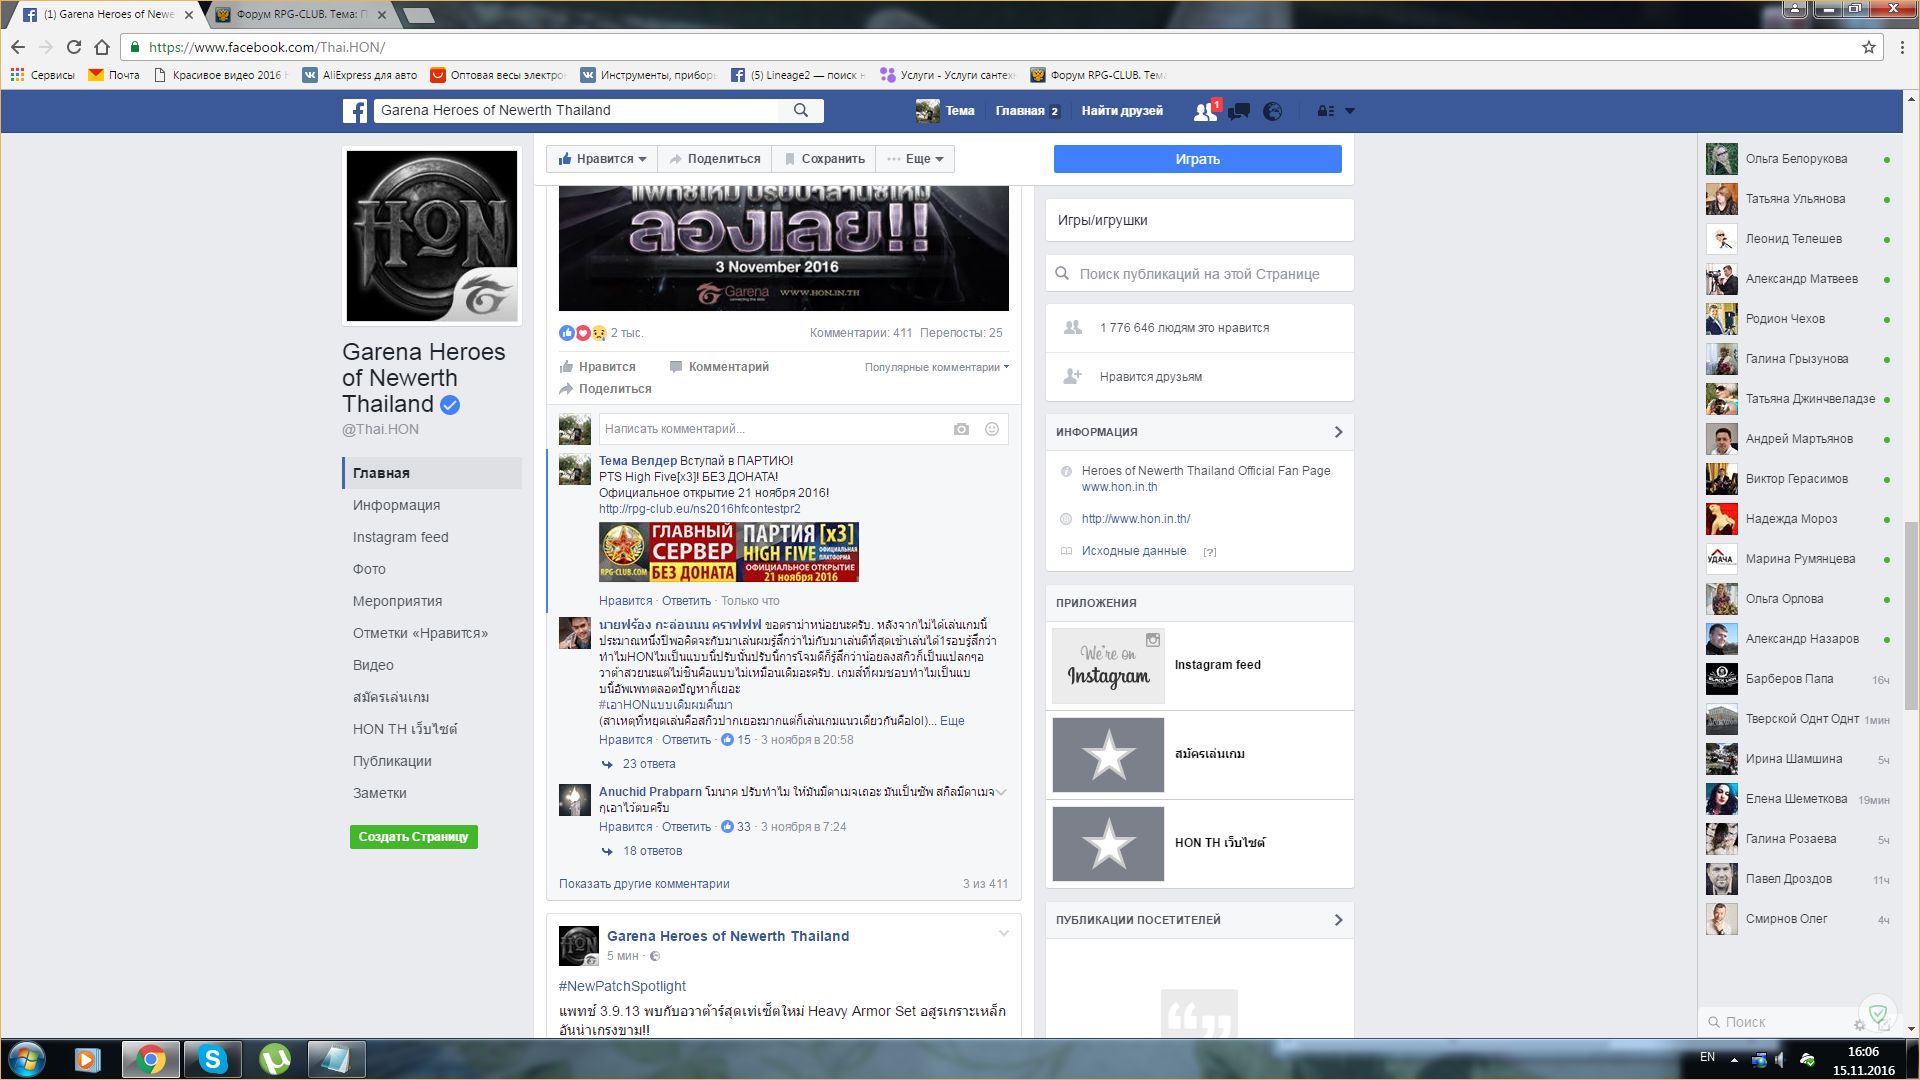1920x1080 pixels.
Task: Click green Создать Страницу button
Action: click(x=413, y=837)
